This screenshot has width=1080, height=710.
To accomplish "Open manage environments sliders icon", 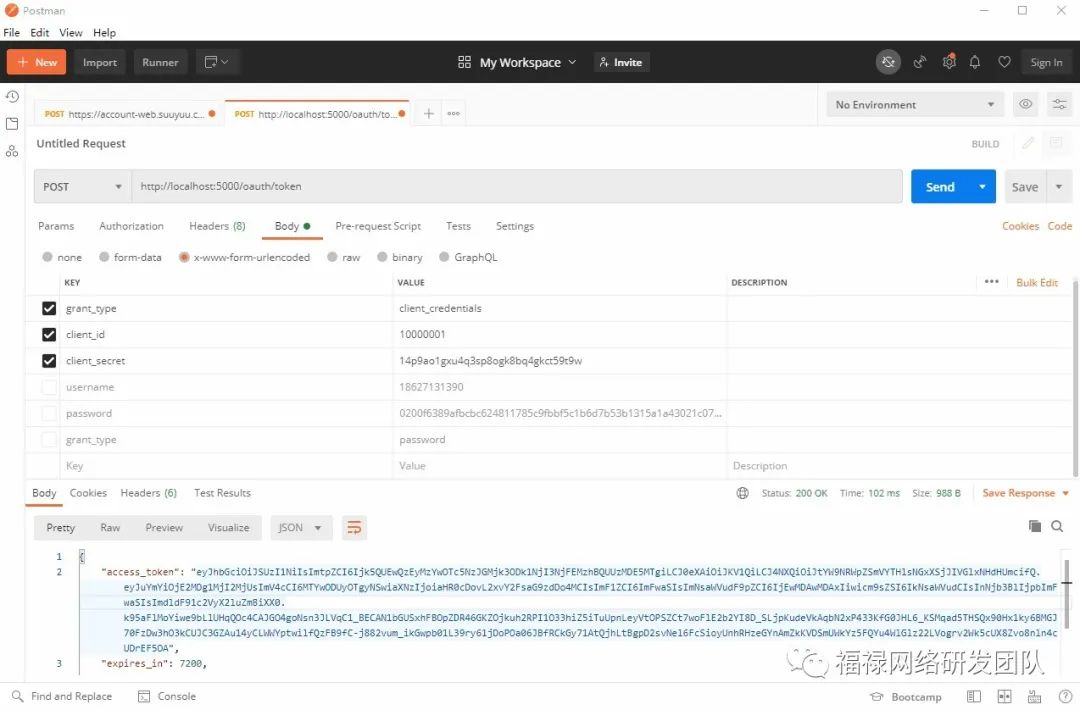I will [x=1059, y=105].
